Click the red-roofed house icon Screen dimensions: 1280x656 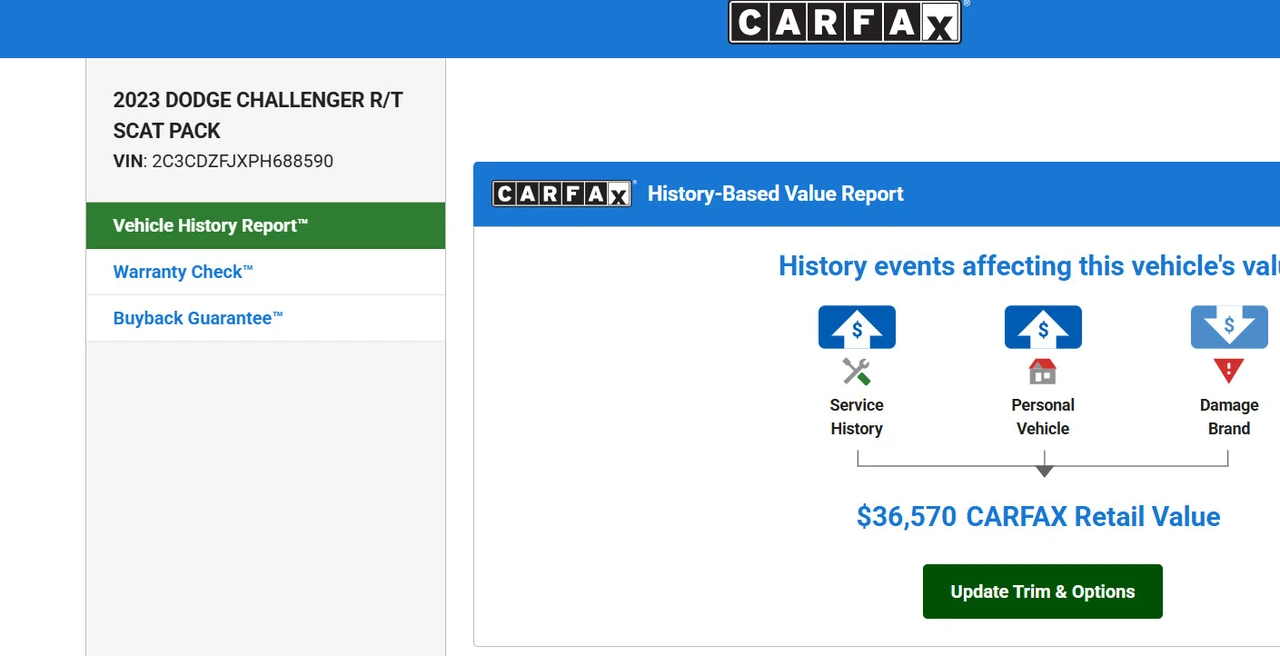1043,372
